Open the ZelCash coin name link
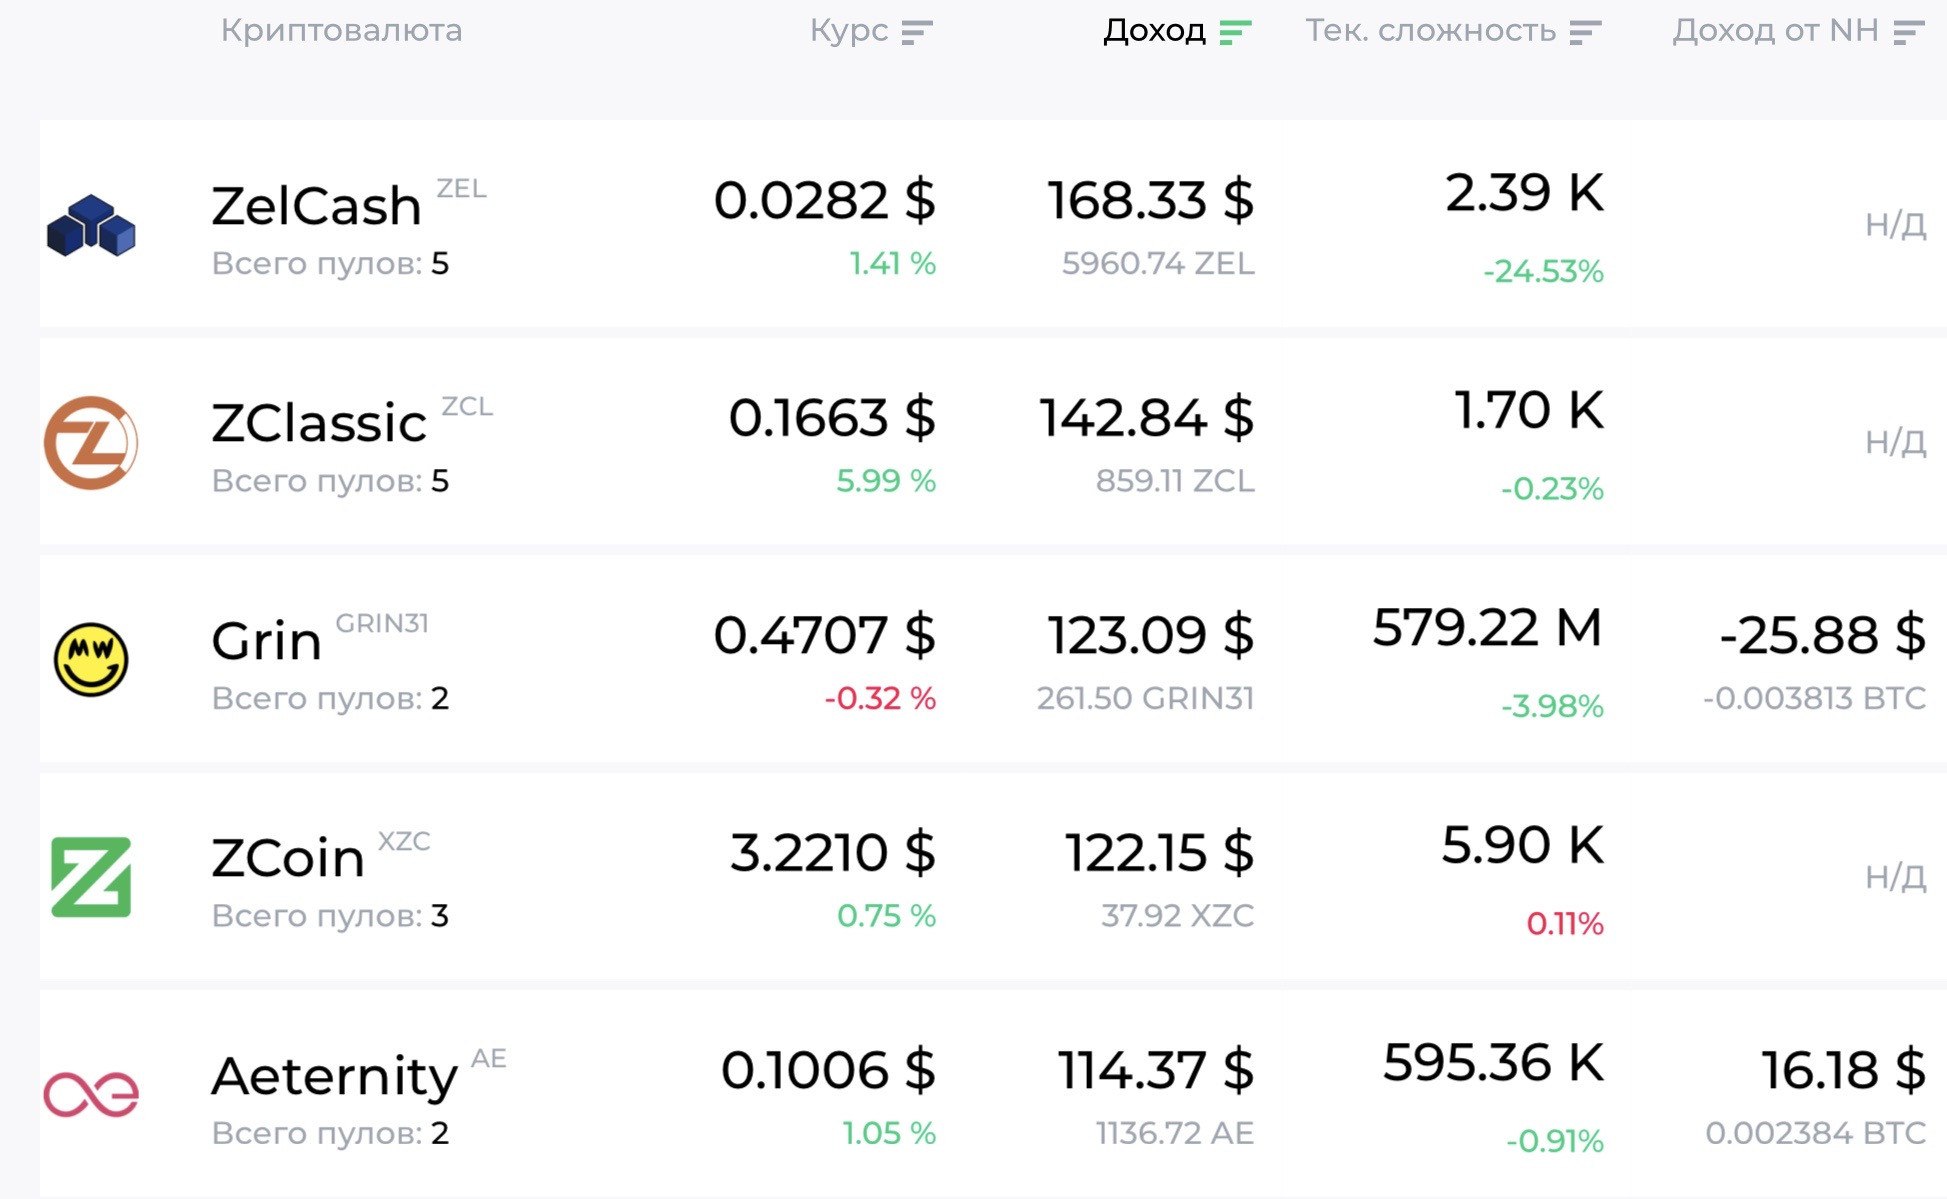The width and height of the screenshot is (1947, 1199). pyautogui.click(x=316, y=206)
